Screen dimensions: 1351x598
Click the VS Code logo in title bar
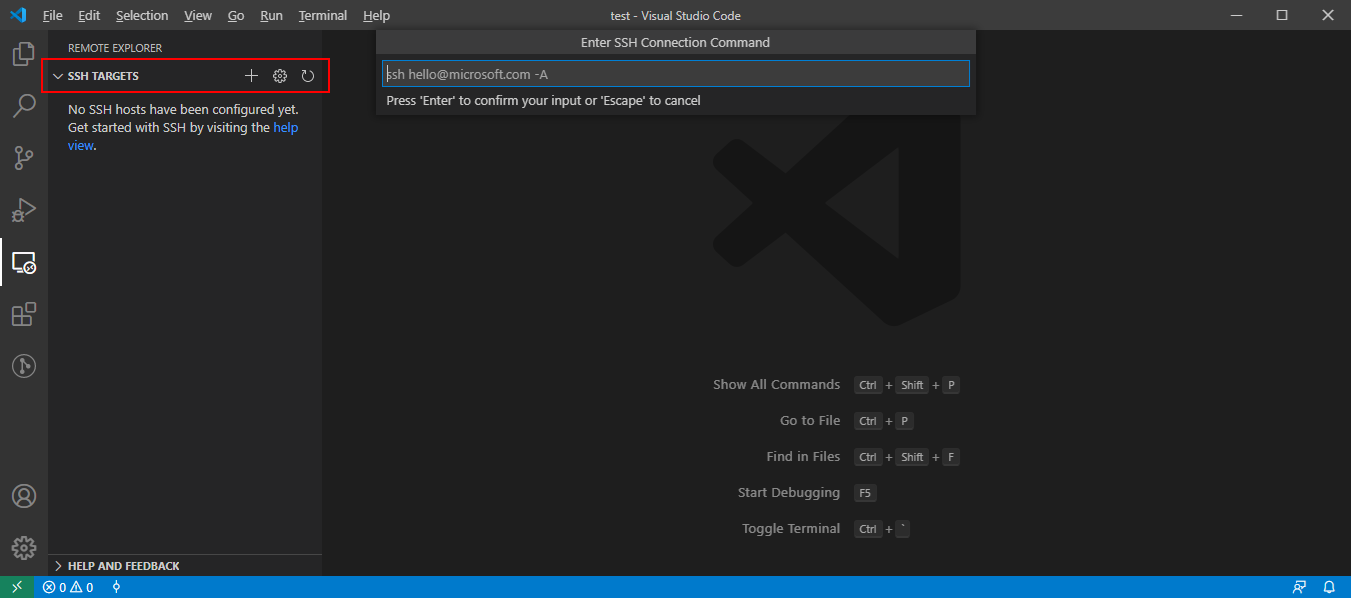[17, 15]
